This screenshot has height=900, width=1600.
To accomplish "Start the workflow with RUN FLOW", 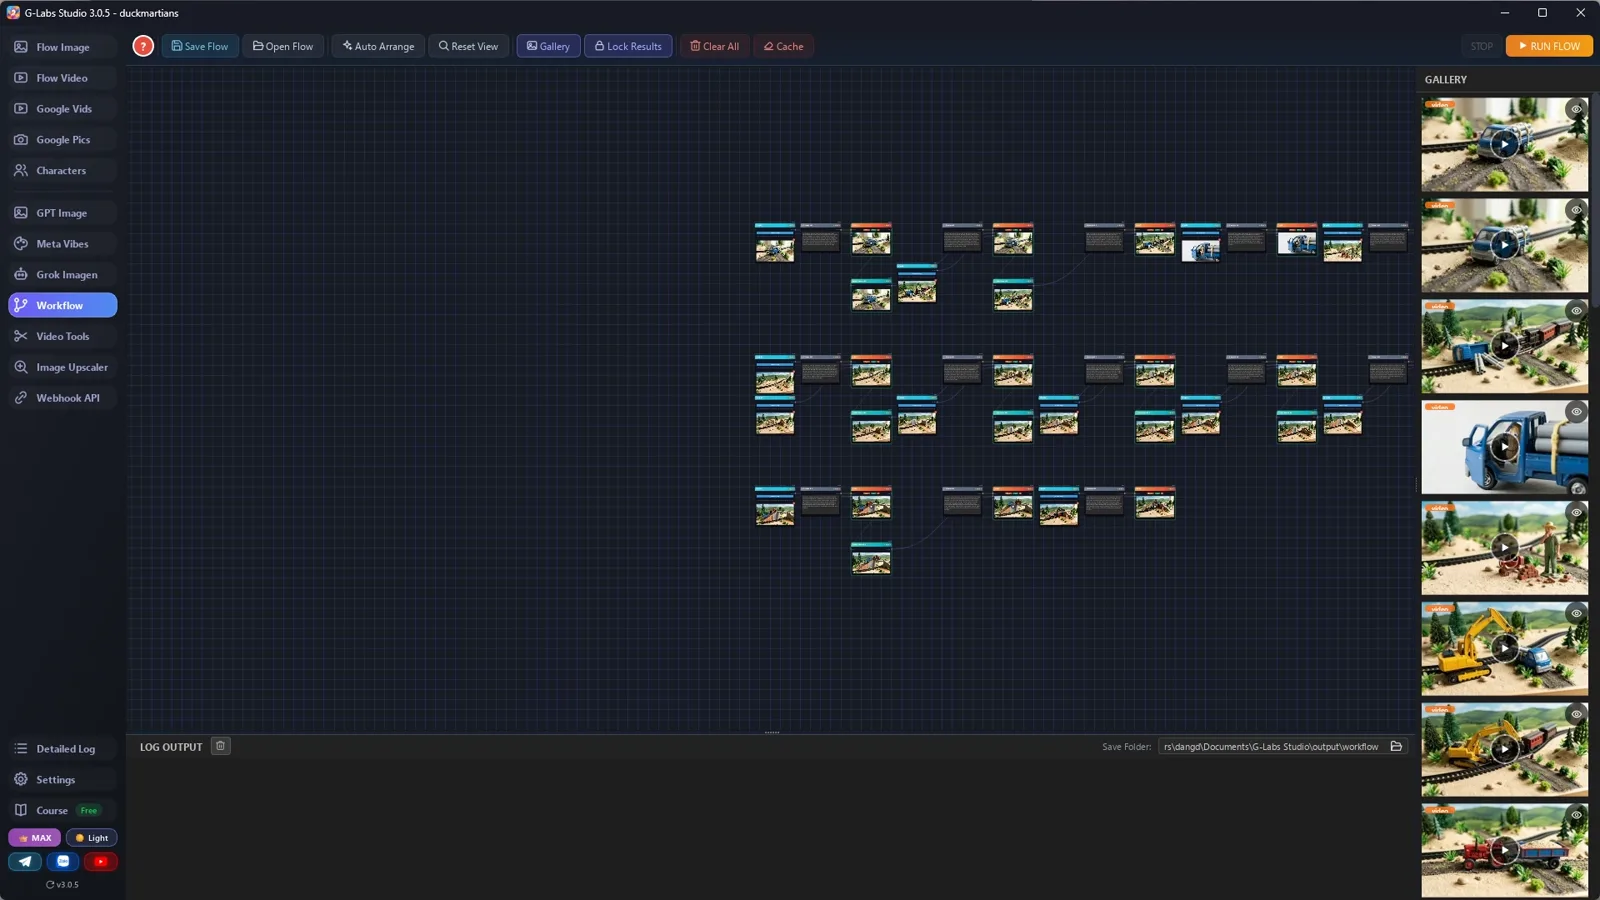I will click(x=1549, y=46).
